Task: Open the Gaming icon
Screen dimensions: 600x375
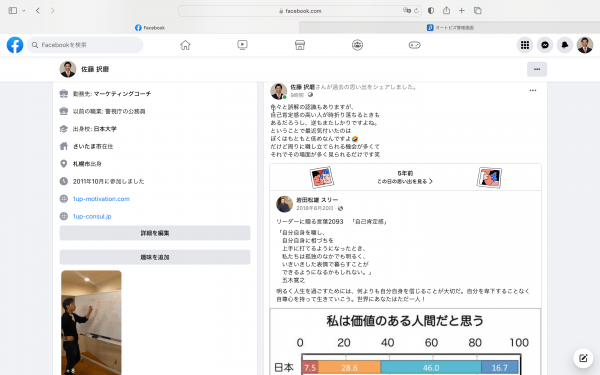Action: click(x=414, y=45)
